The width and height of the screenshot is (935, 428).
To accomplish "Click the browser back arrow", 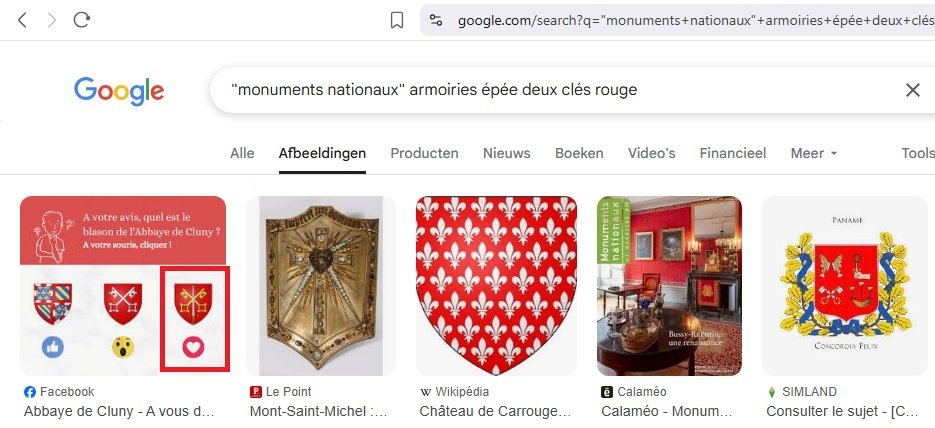I will (22, 20).
